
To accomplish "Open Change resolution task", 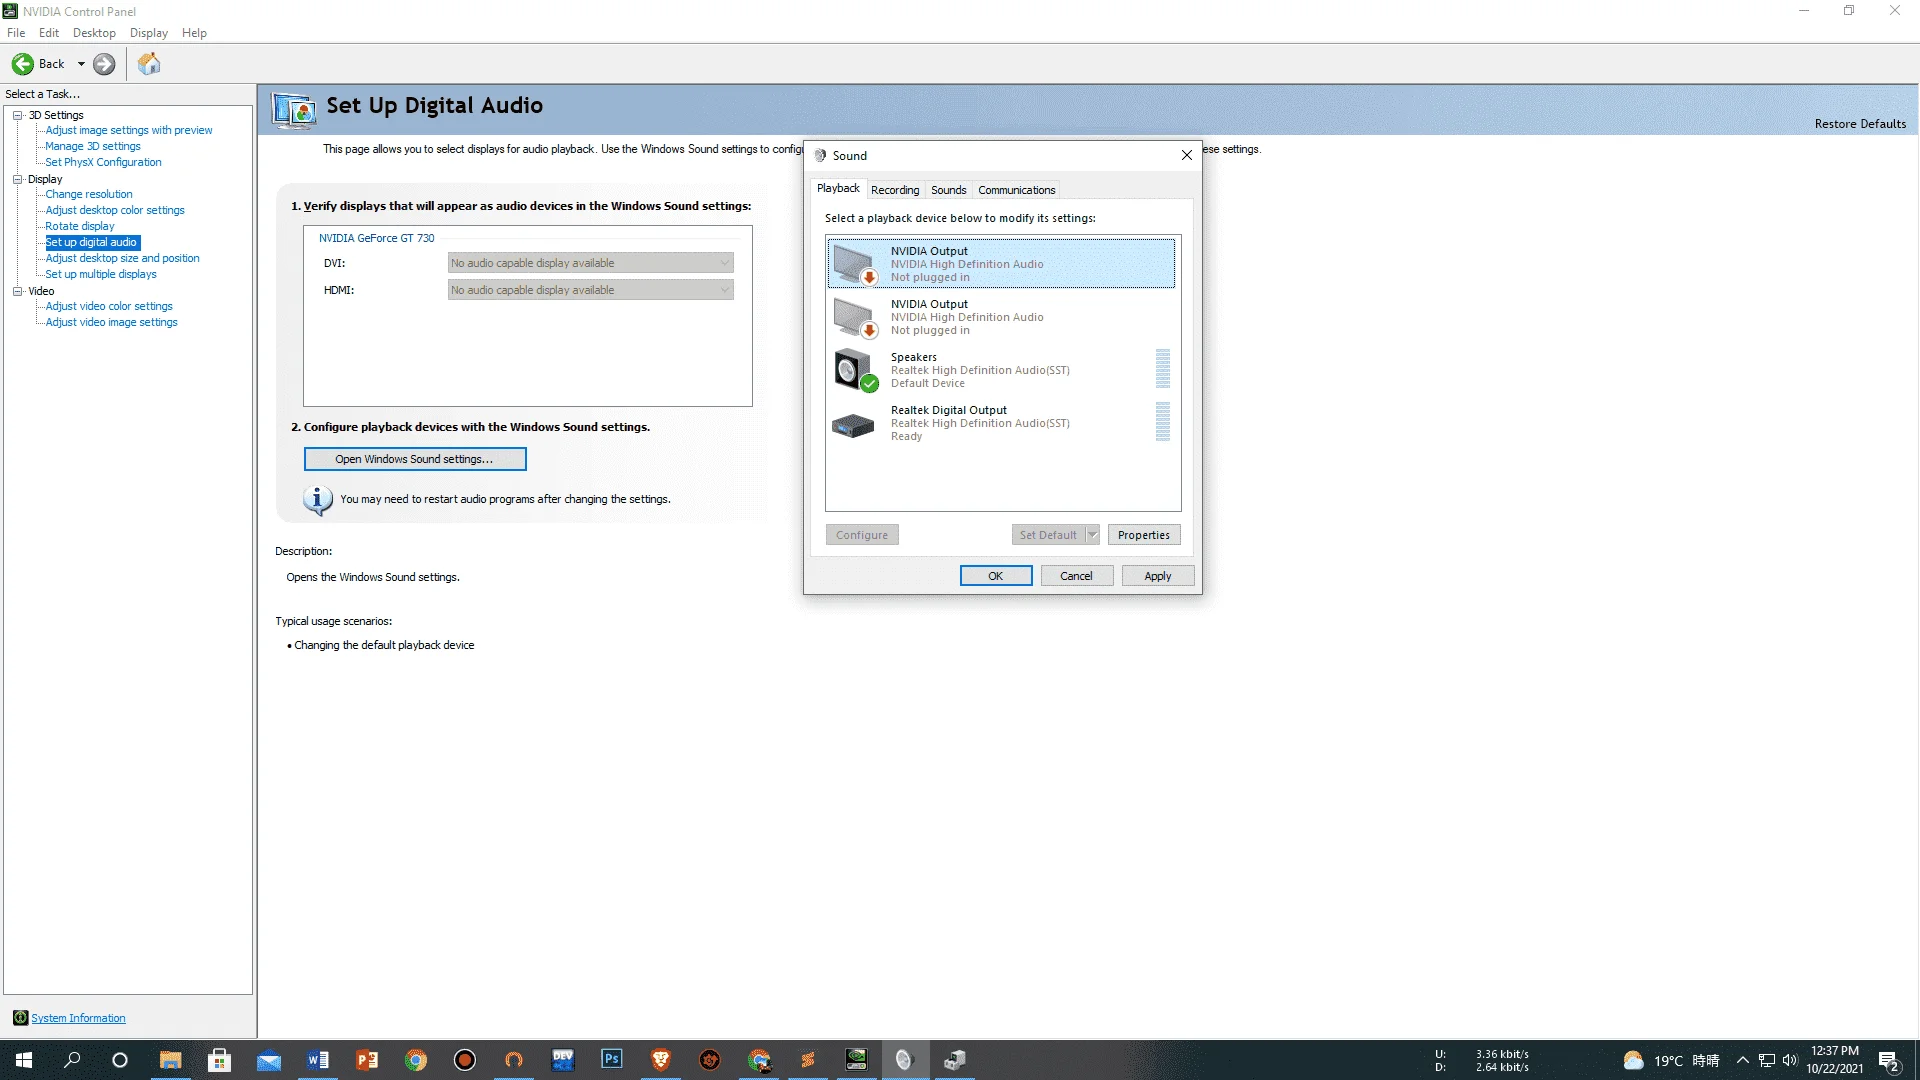I will pos(89,194).
